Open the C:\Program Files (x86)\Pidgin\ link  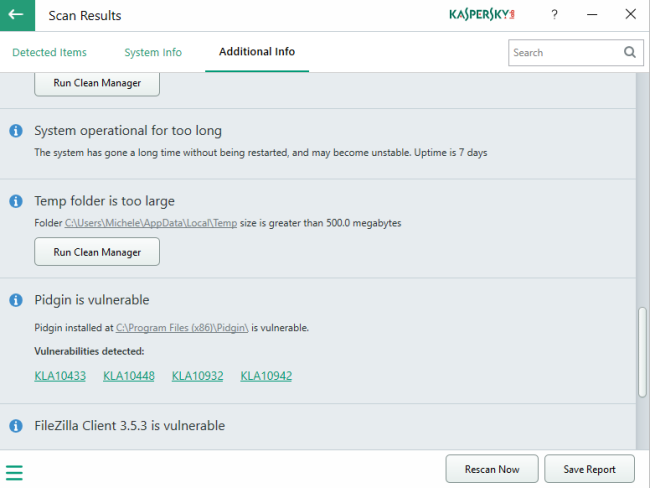click(x=182, y=328)
